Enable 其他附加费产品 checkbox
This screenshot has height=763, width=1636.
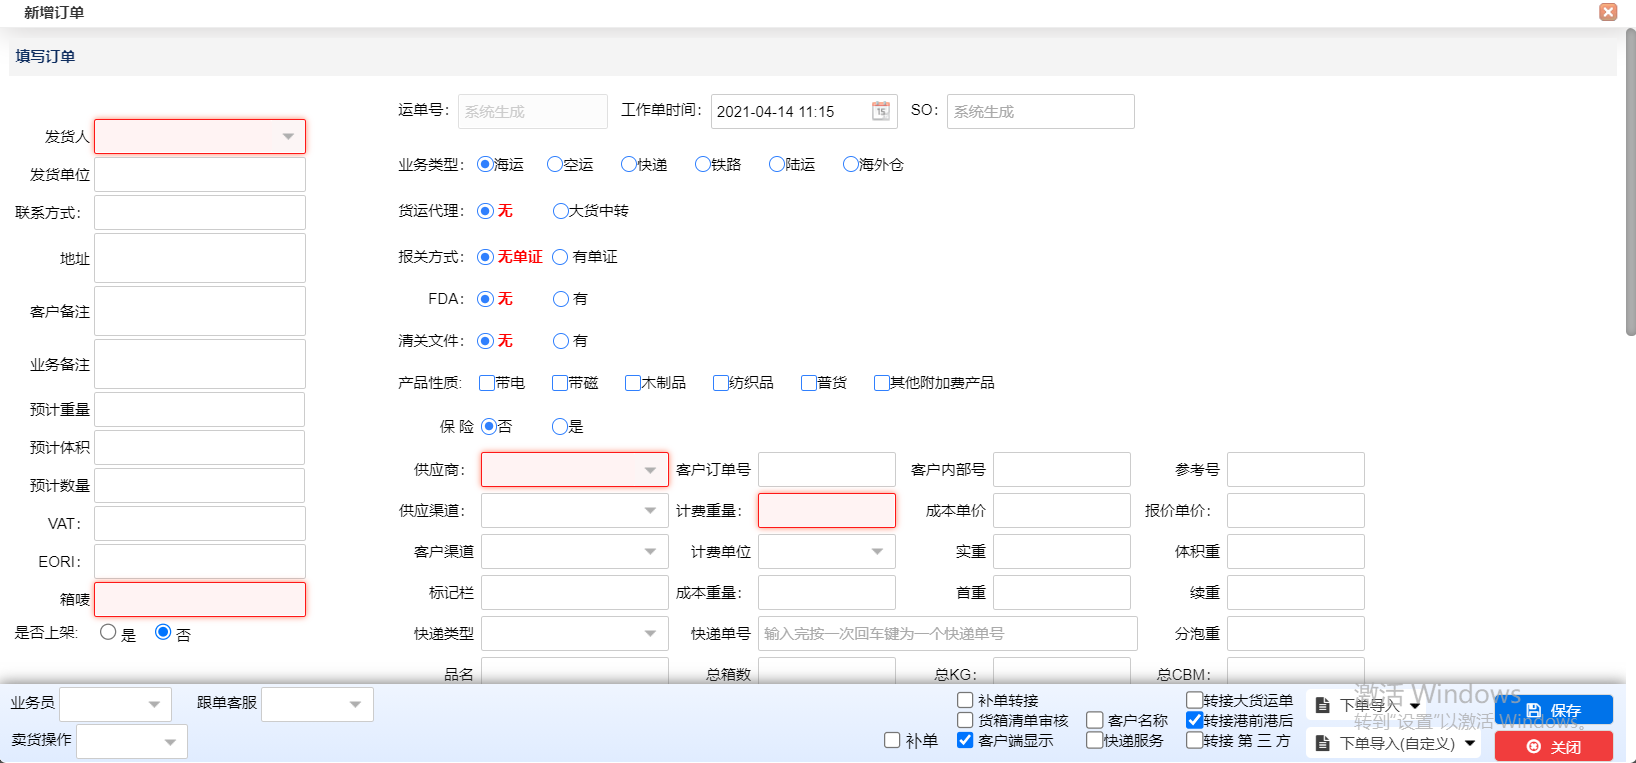coord(882,383)
